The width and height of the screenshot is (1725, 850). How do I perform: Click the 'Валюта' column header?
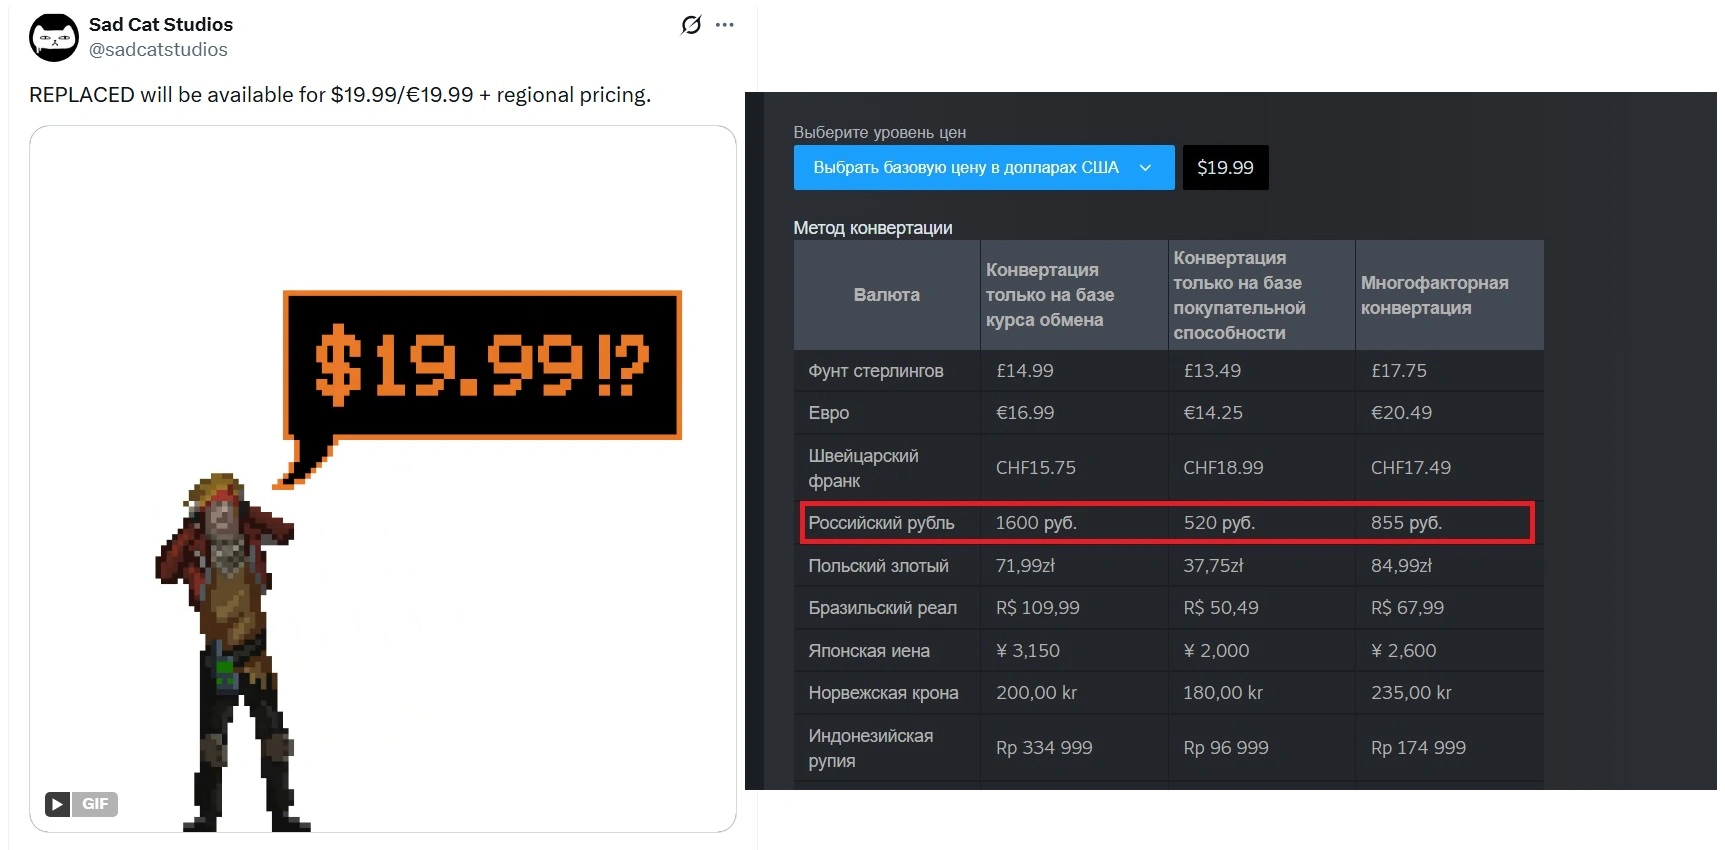886,295
